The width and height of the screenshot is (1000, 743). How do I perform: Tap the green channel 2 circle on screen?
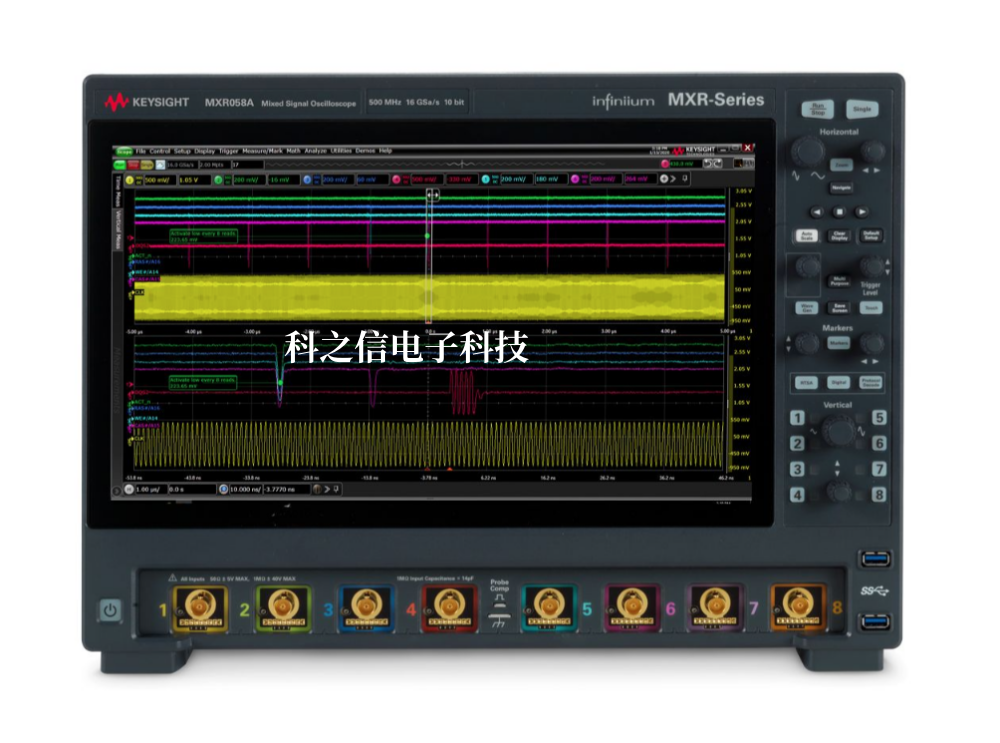[218, 180]
